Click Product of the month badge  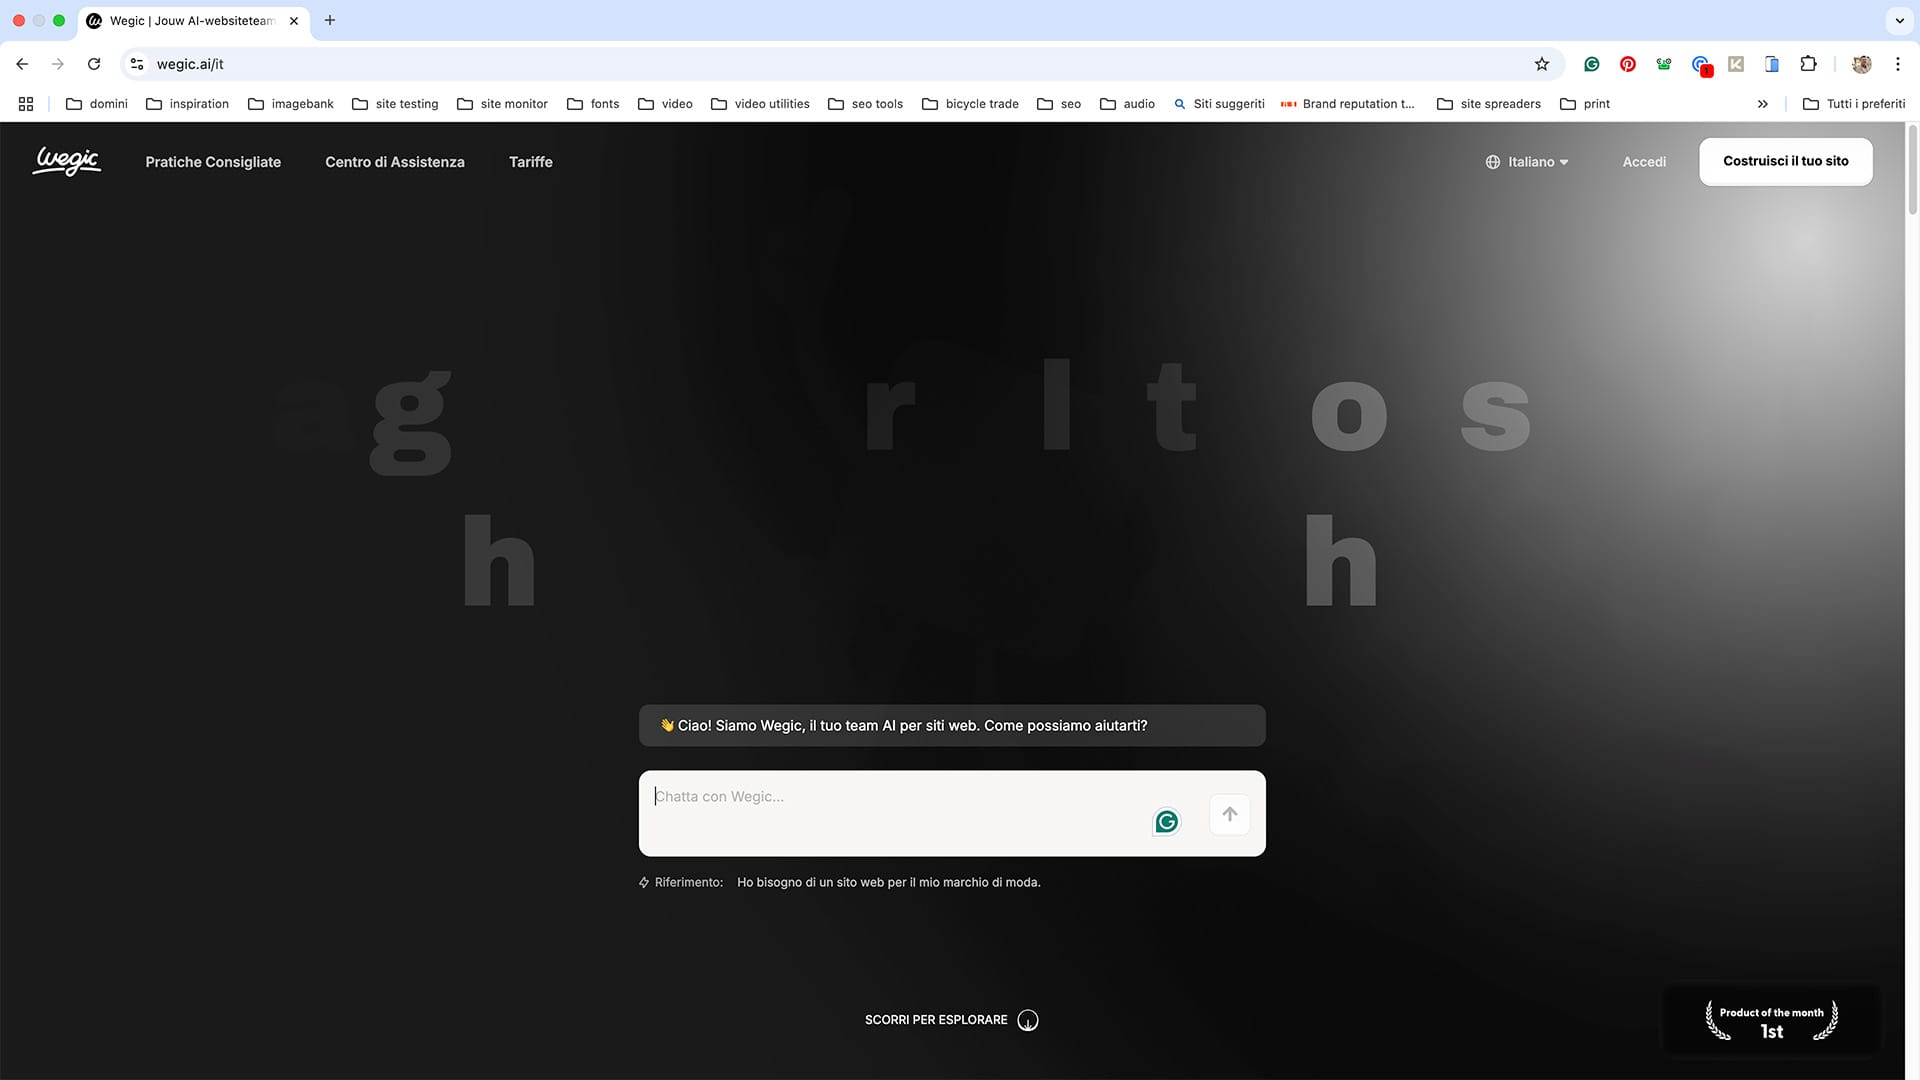(x=1771, y=1021)
